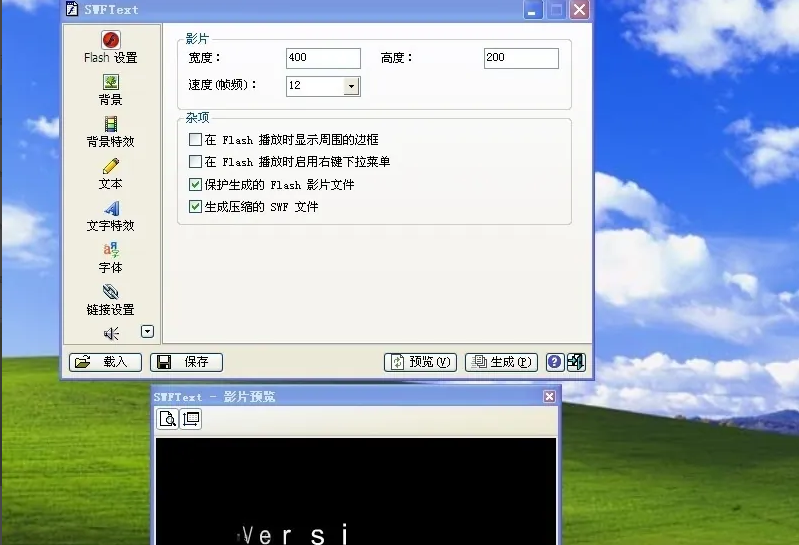Select the 文字特效 section icon
This screenshot has height=545, width=799.
pyautogui.click(x=111, y=208)
